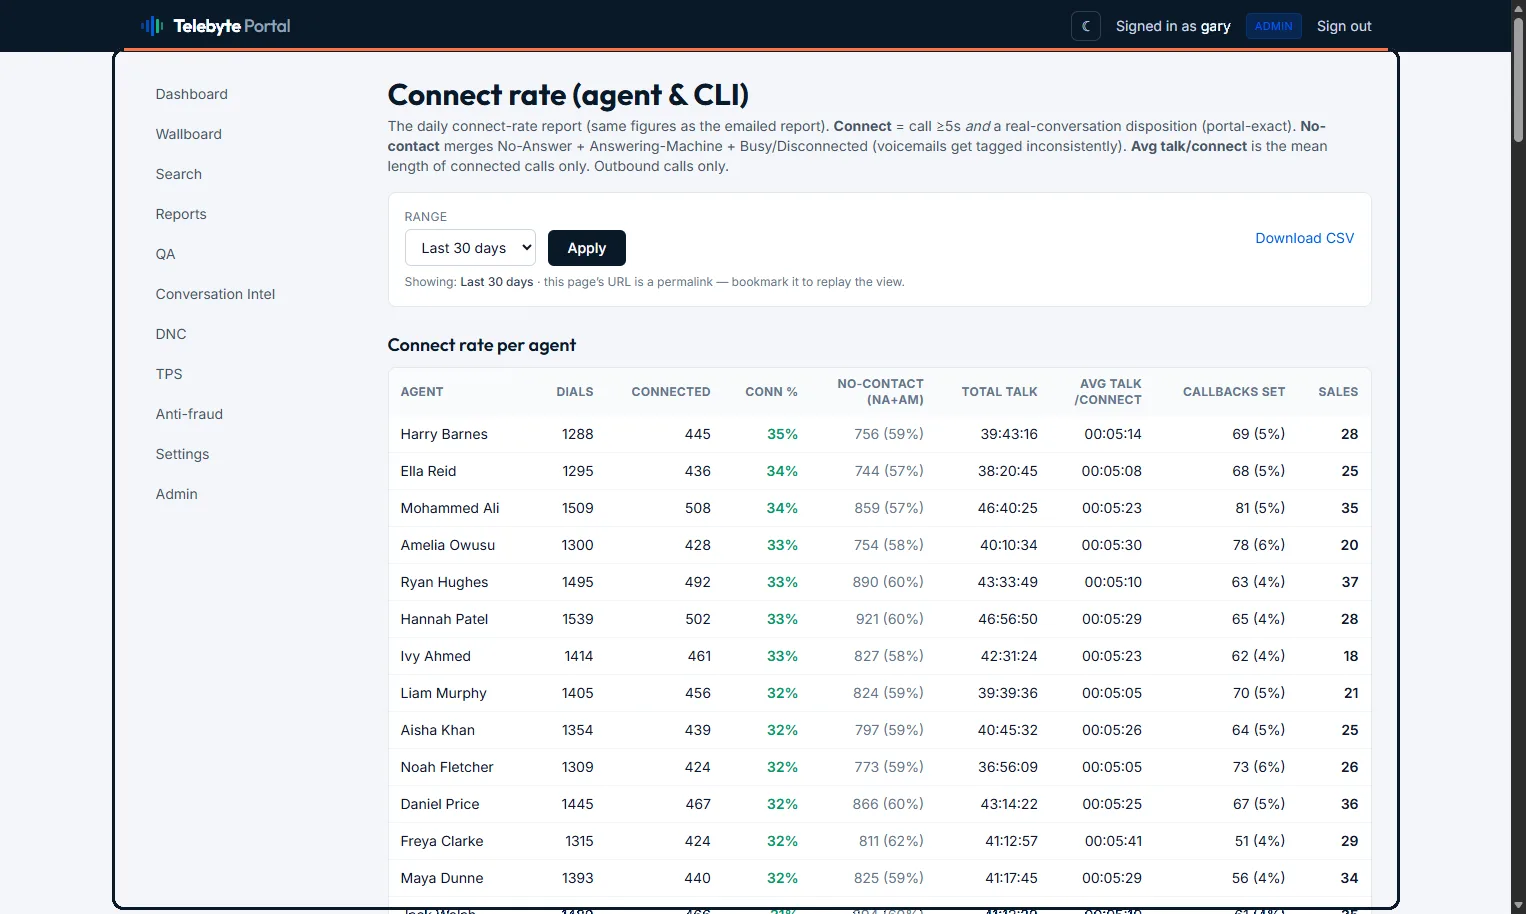
Task: Click Mohammed Ali dials value 1509
Action: pos(577,508)
